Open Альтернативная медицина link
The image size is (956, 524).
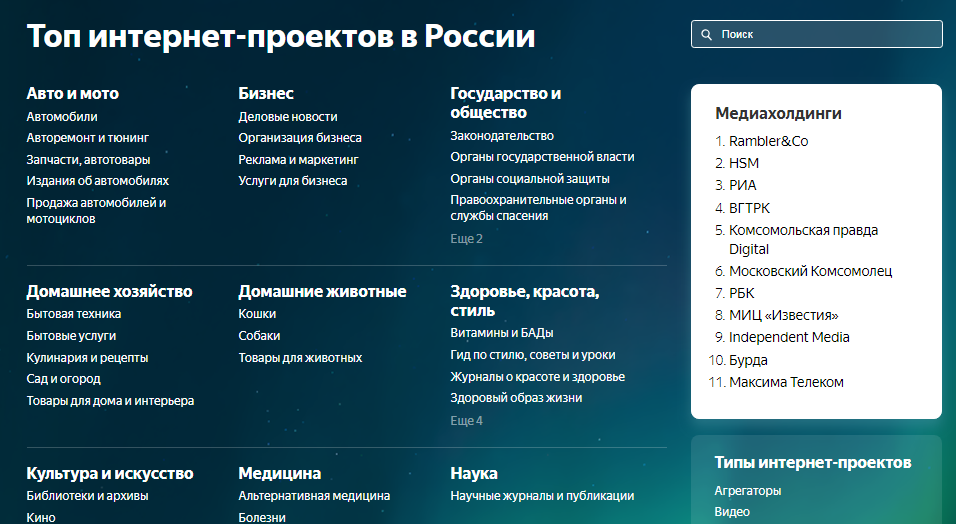(x=314, y=496)
